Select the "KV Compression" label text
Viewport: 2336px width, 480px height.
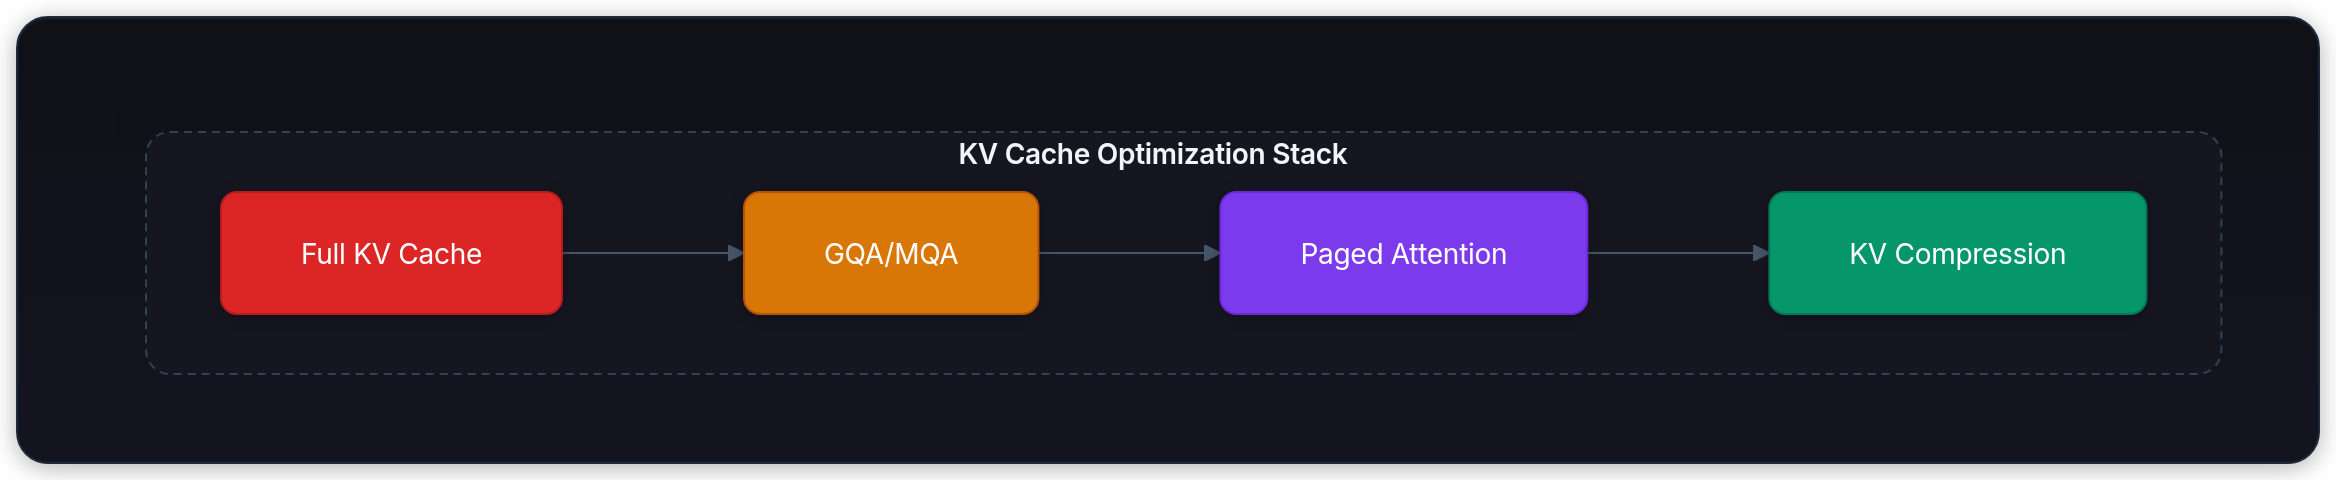[1957, 254]
